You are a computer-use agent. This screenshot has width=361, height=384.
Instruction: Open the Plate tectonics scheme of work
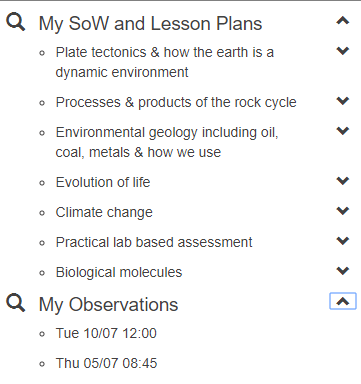165,62
